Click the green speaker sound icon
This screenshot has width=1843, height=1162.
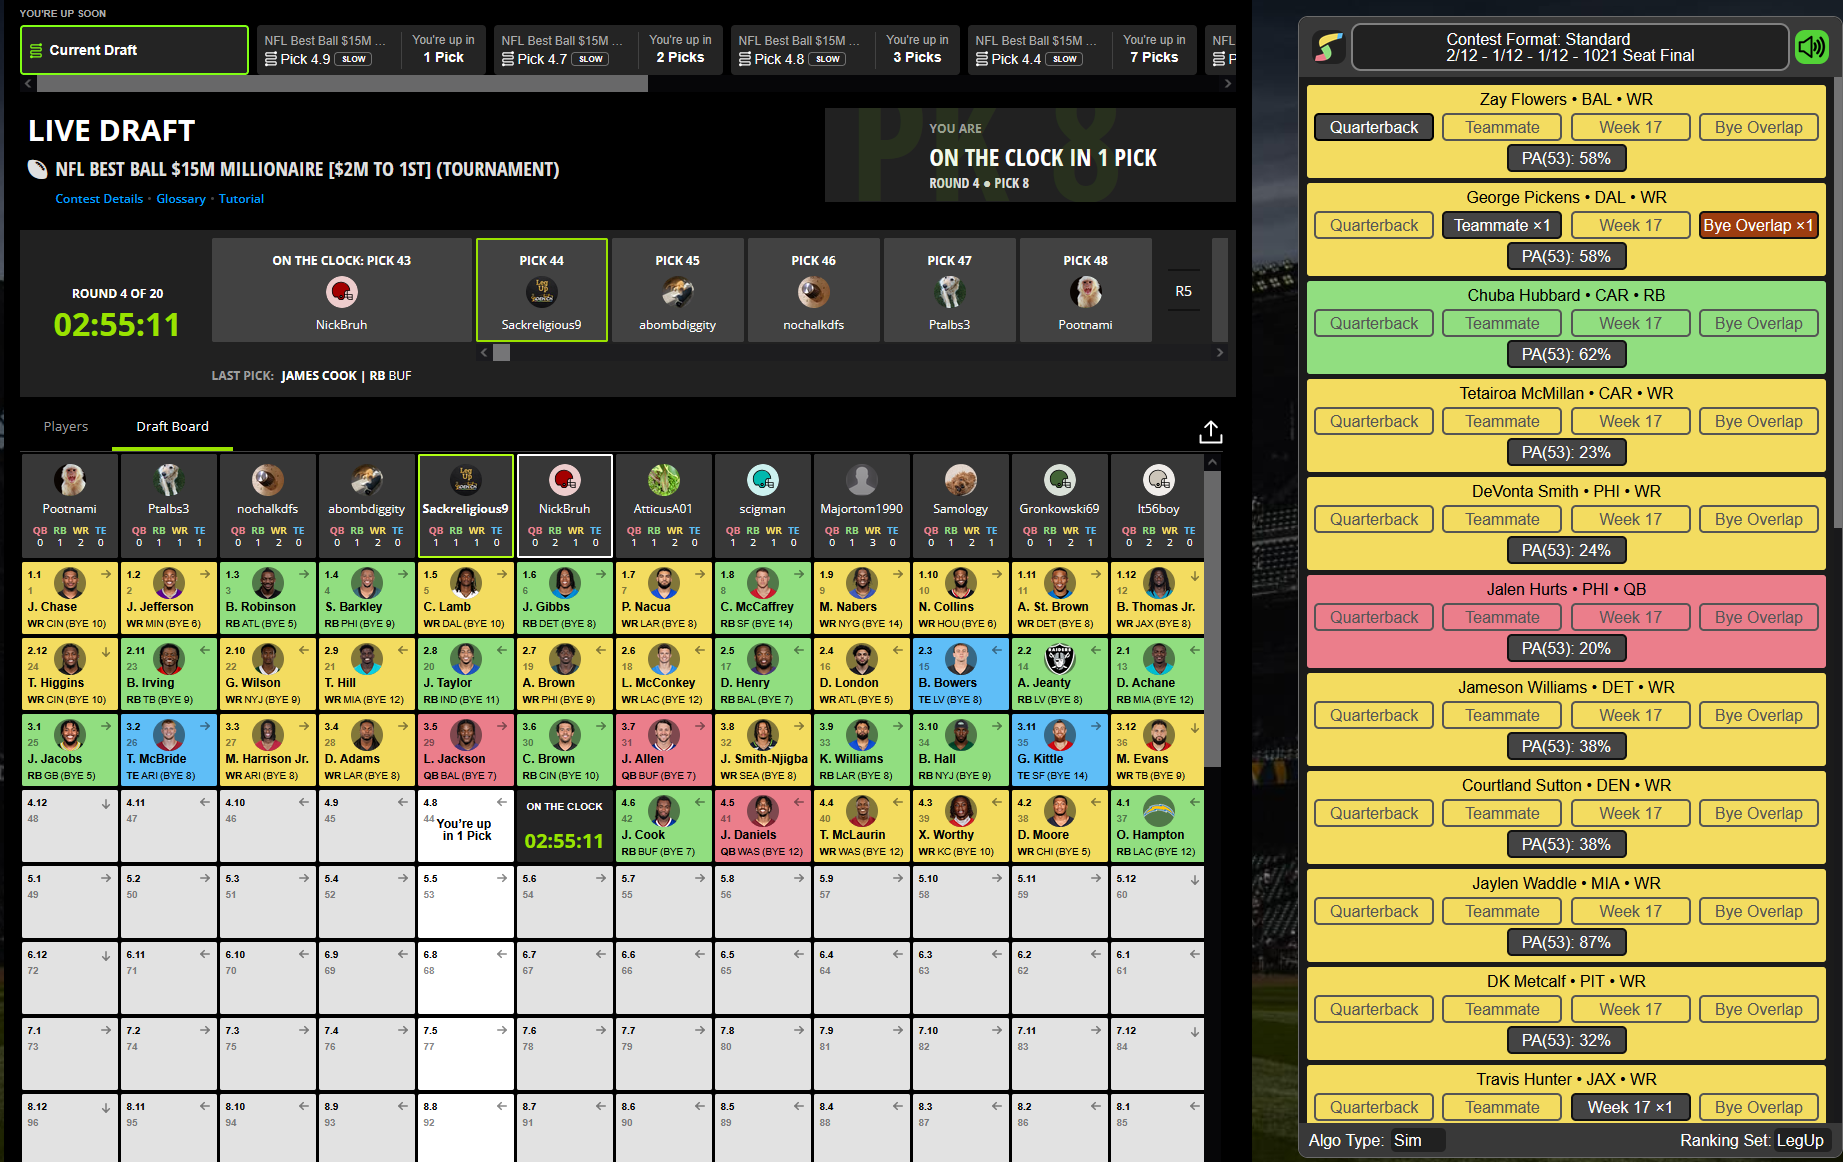pyautogui.click(x=1811, y=47)
